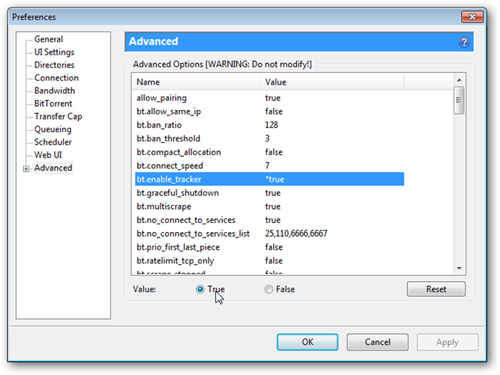Select the Scheduler tree item
Screen dimensions: 500x375
tap(53, 142)
